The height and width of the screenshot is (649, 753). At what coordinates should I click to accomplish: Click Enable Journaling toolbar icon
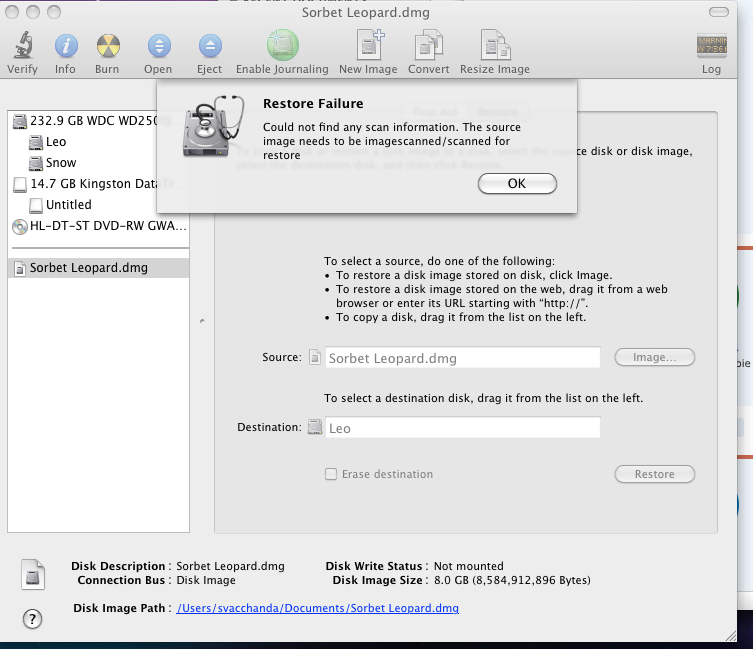[282, 45]
